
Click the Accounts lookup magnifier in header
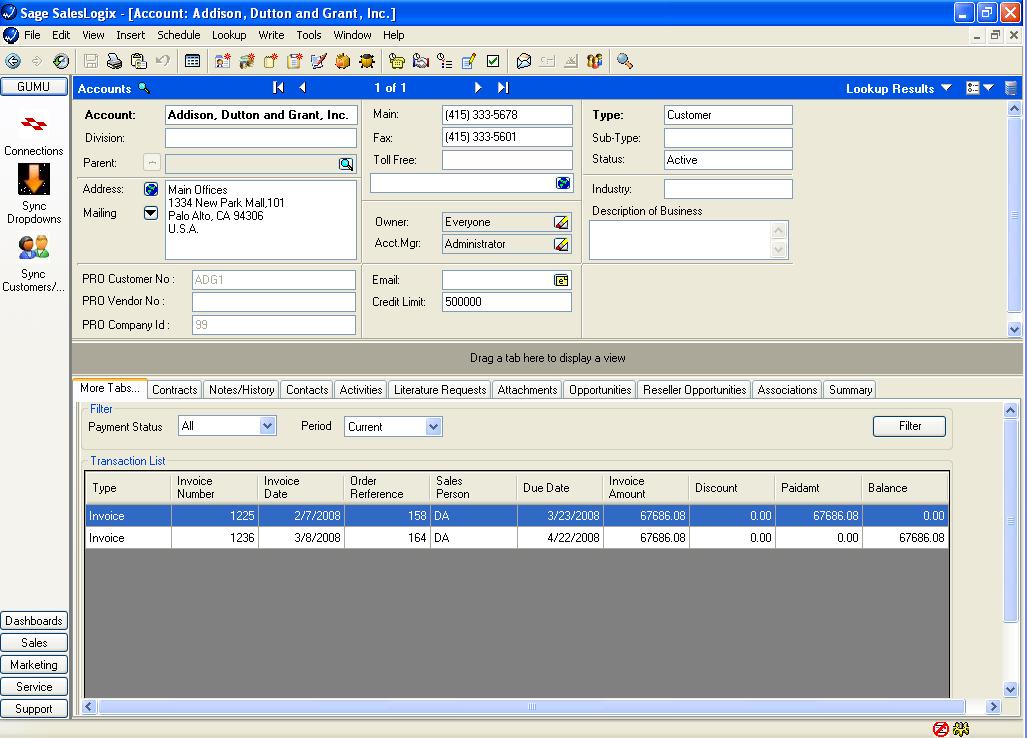coord(144,88)
